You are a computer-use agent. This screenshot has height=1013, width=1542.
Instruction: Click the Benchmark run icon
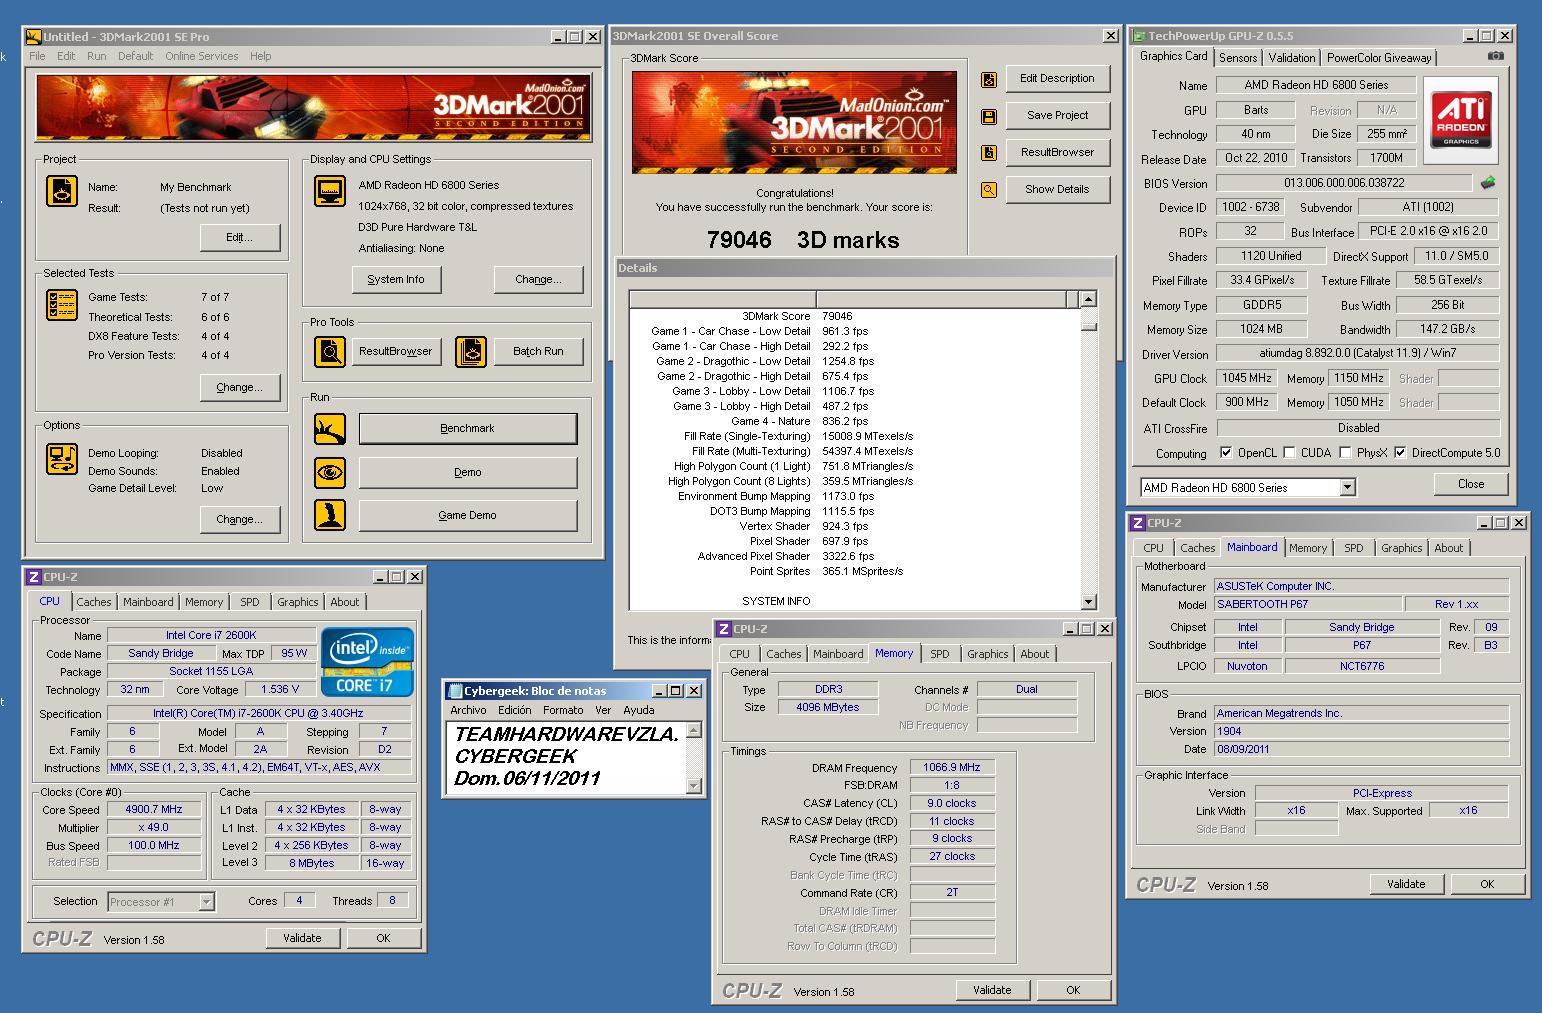click(x=330, y=428)
